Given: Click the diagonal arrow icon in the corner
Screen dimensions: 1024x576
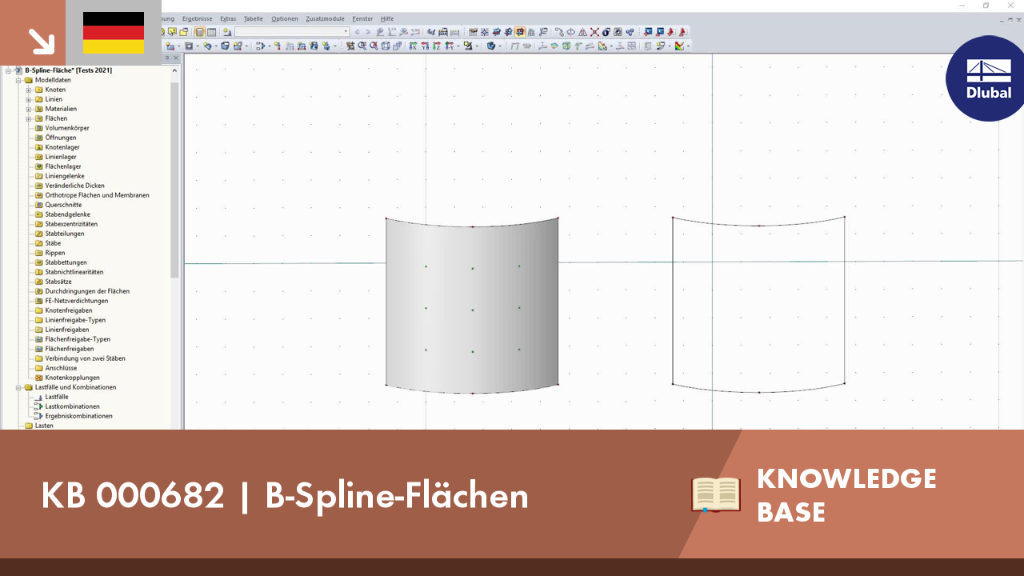Looking at the screenshot, I should click(42, 42).
